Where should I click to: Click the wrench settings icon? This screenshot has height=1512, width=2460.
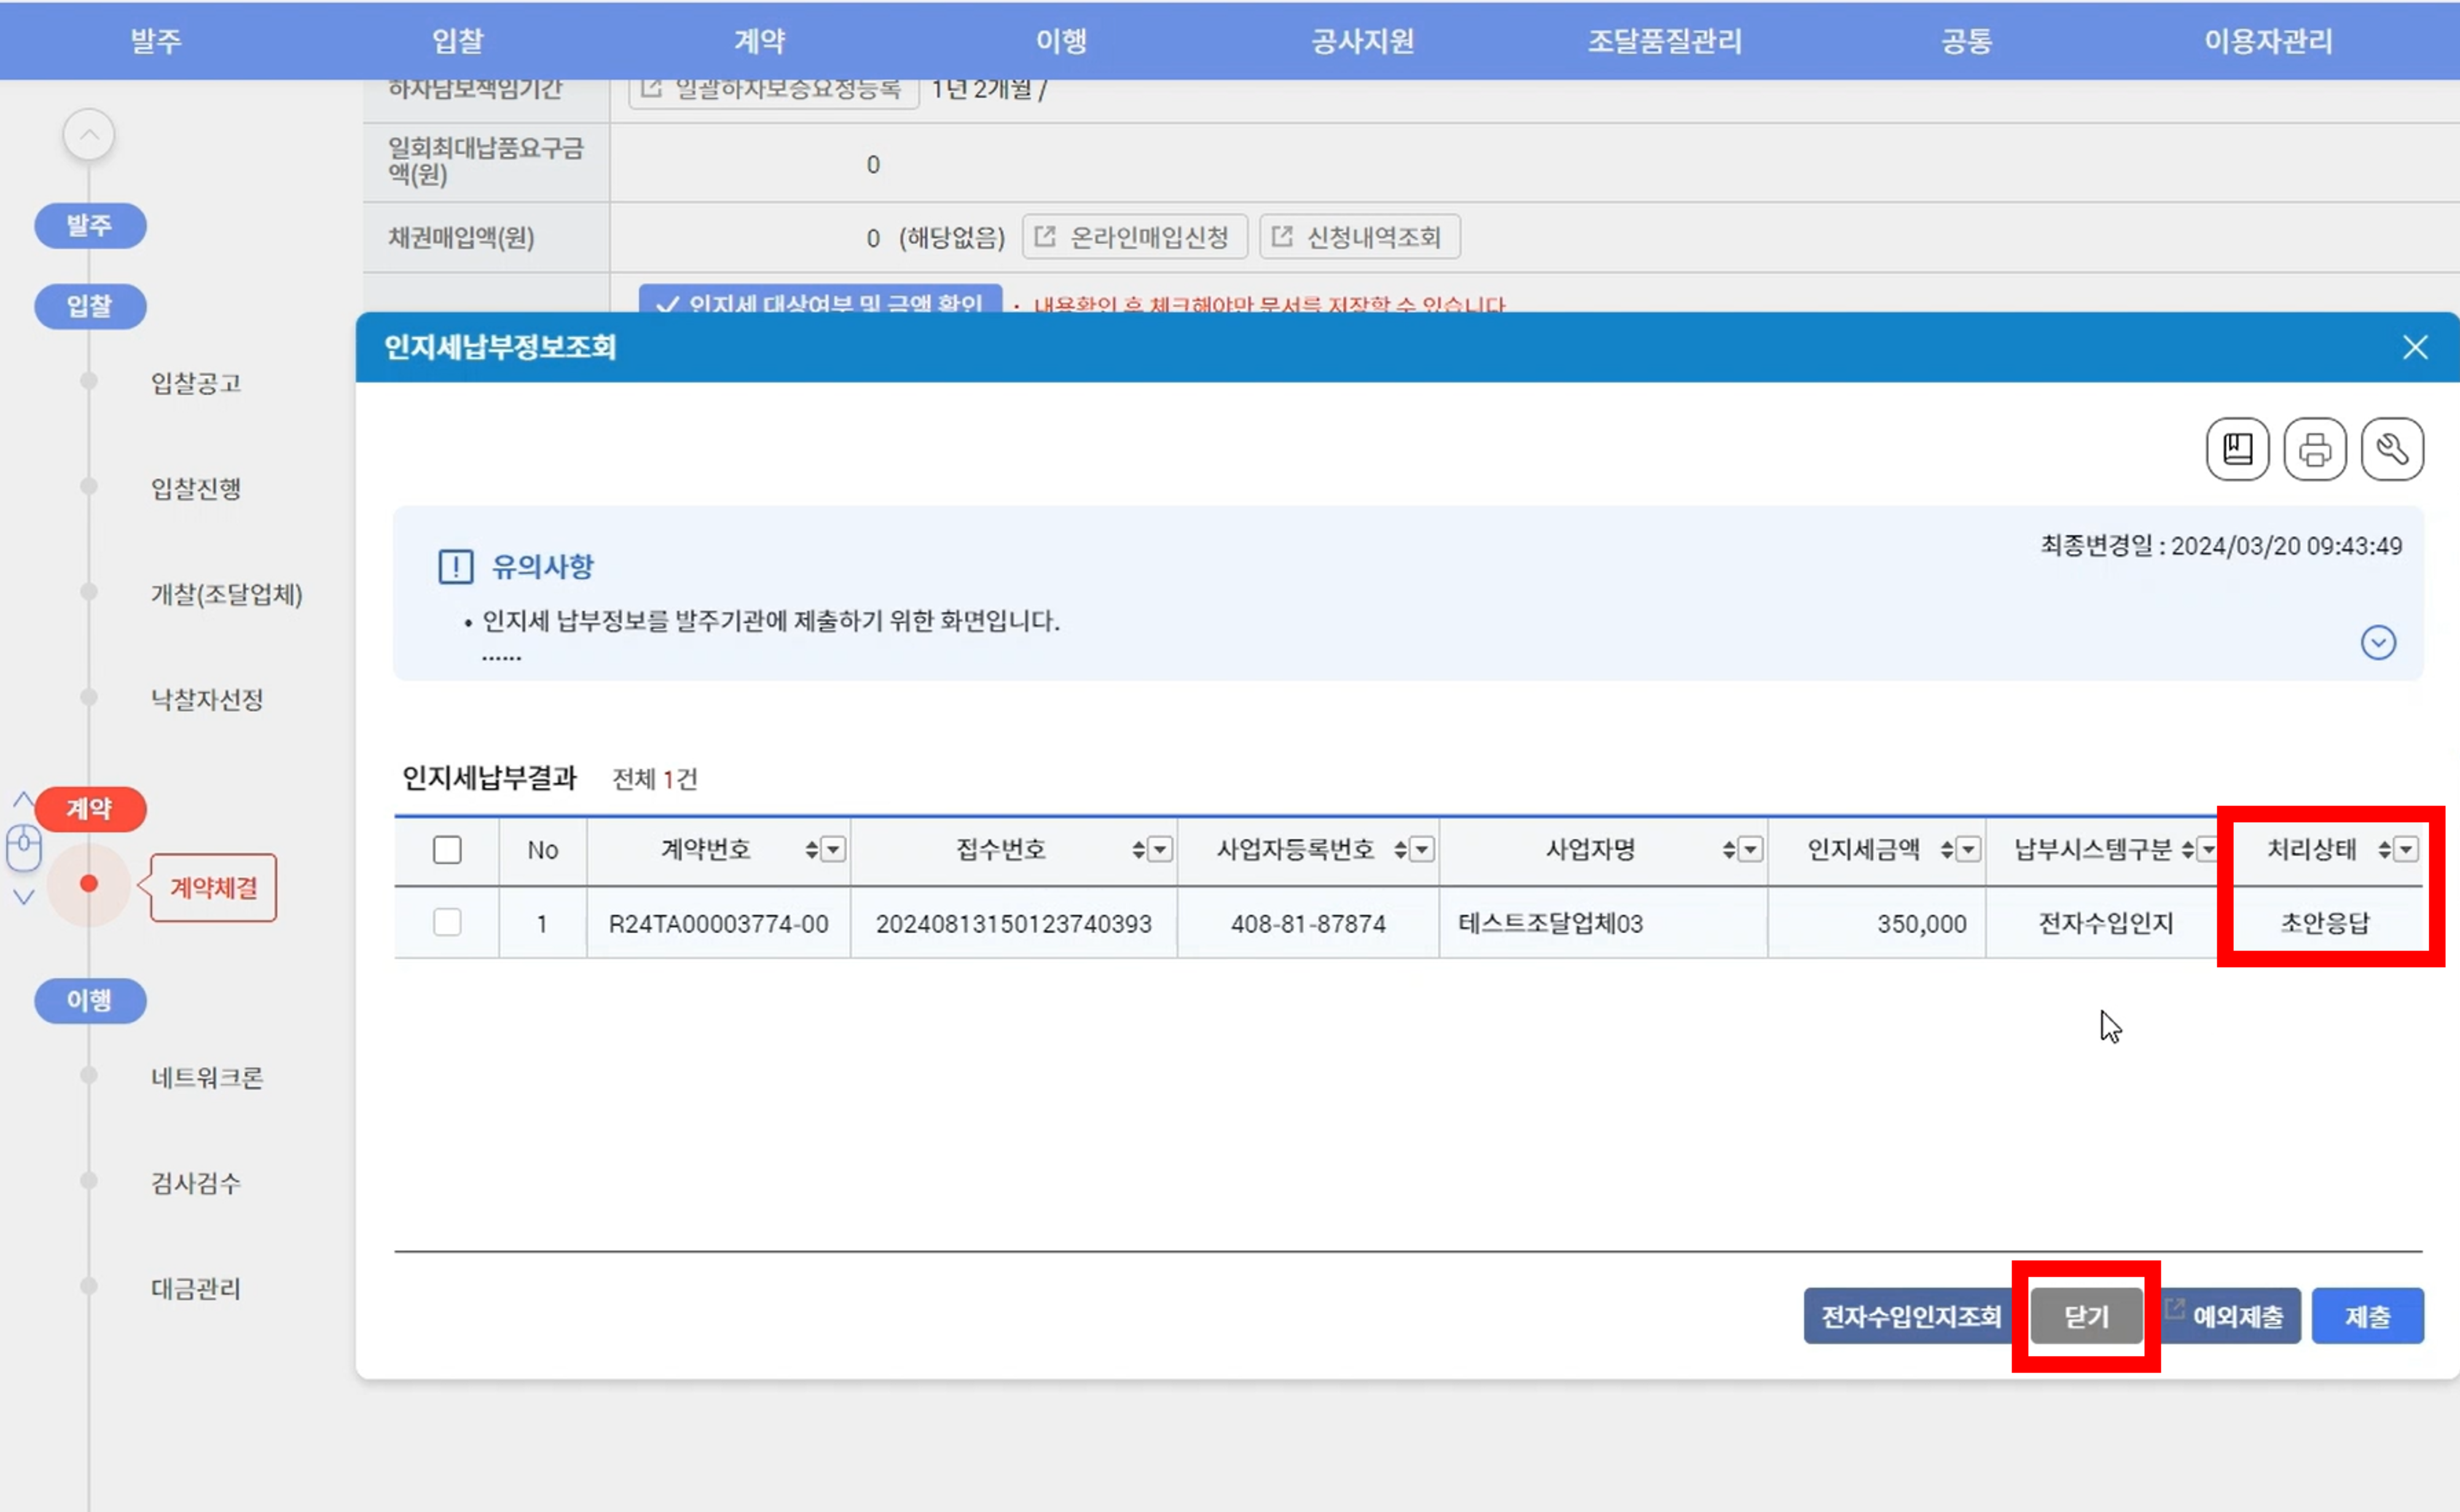point(2392,449)
